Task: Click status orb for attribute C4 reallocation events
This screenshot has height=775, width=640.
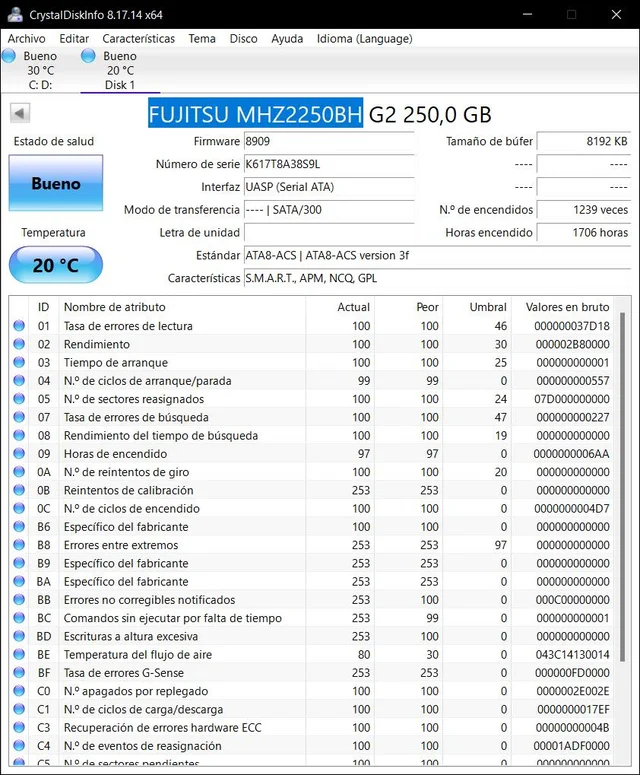Action: [x=19, y=745]
